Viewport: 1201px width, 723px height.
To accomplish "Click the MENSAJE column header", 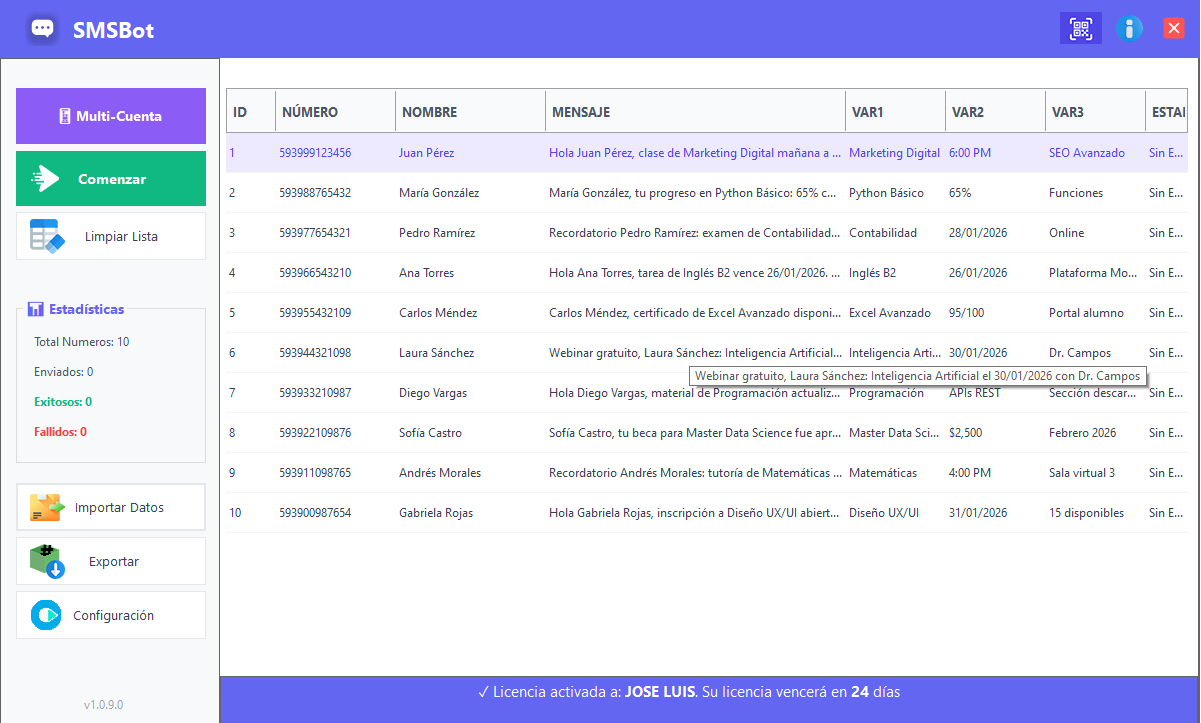I will 580,112.
